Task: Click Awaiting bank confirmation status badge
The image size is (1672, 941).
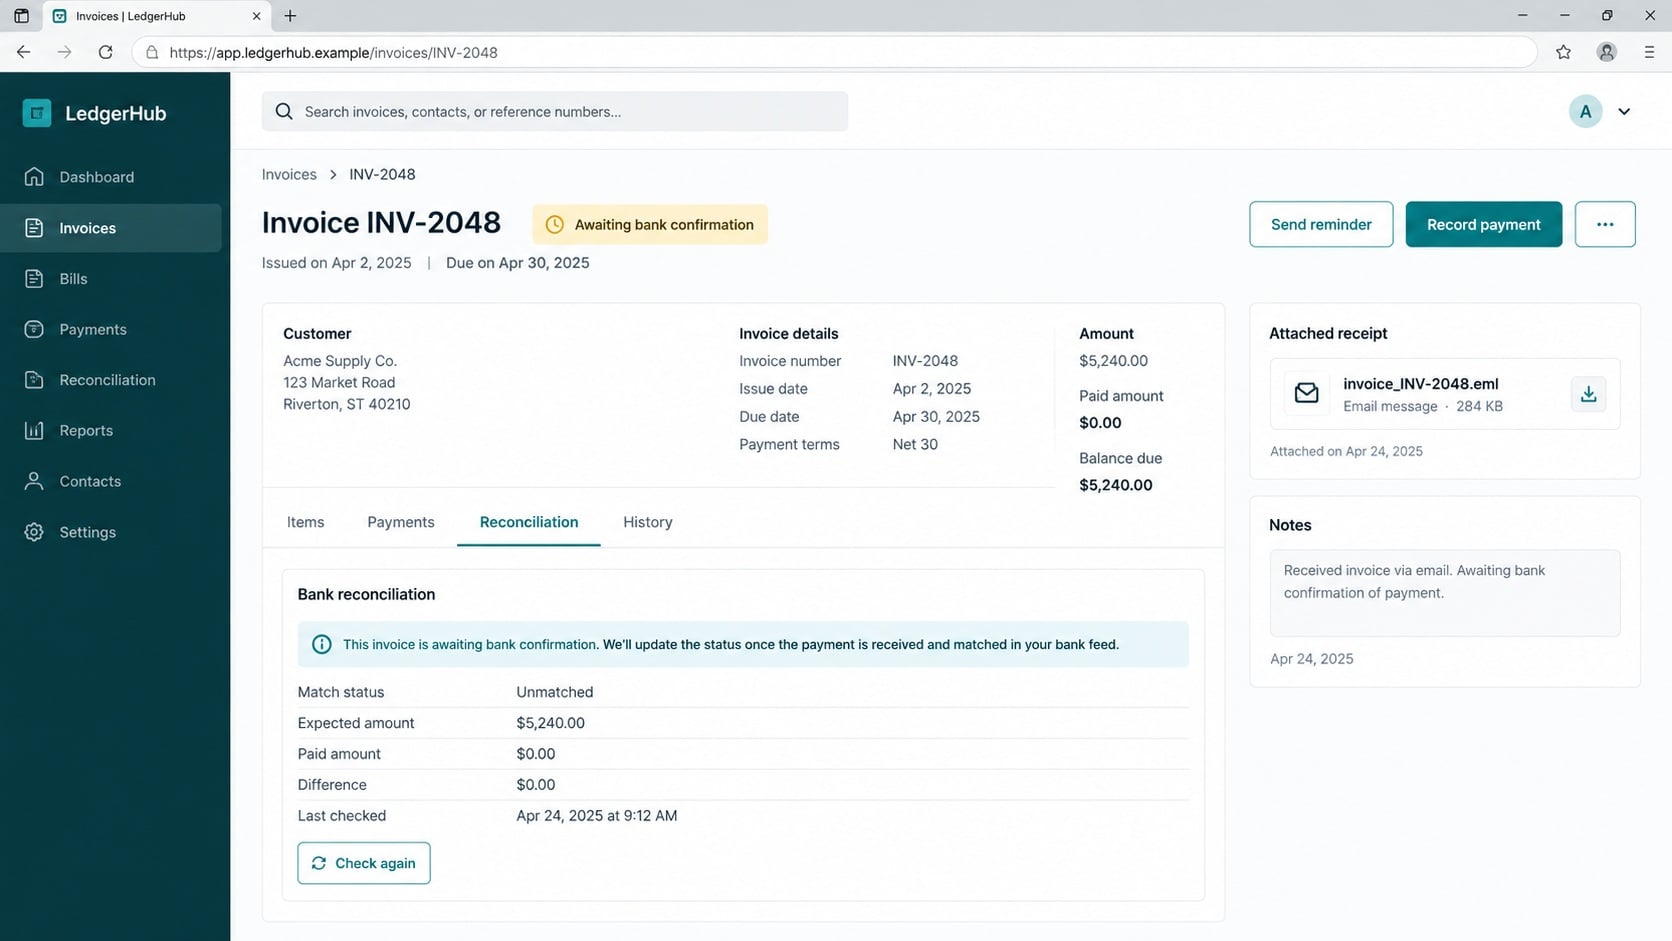Action: [x=650, y=225]
